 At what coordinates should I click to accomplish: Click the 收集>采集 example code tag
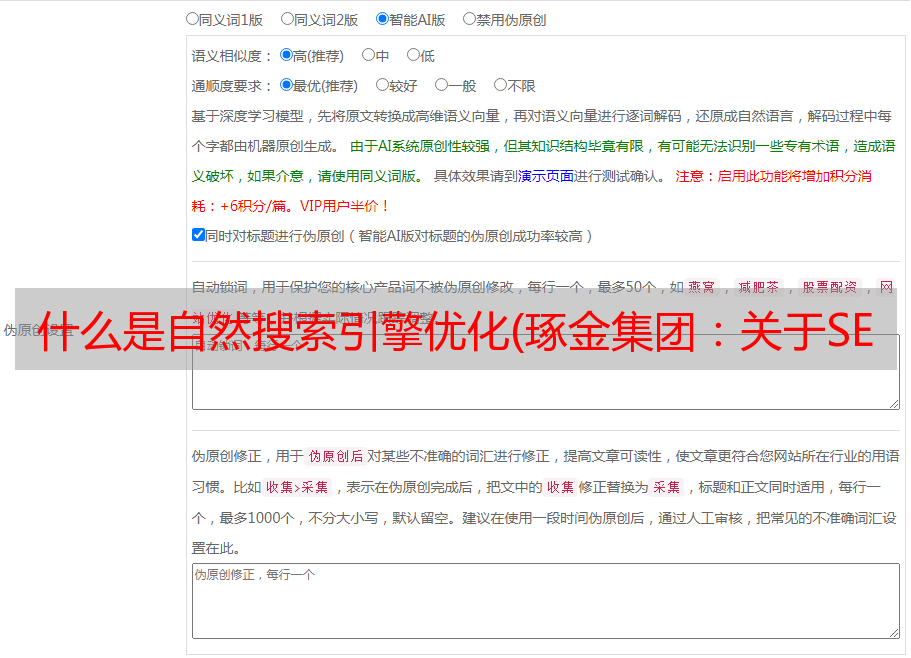point(297,488)
